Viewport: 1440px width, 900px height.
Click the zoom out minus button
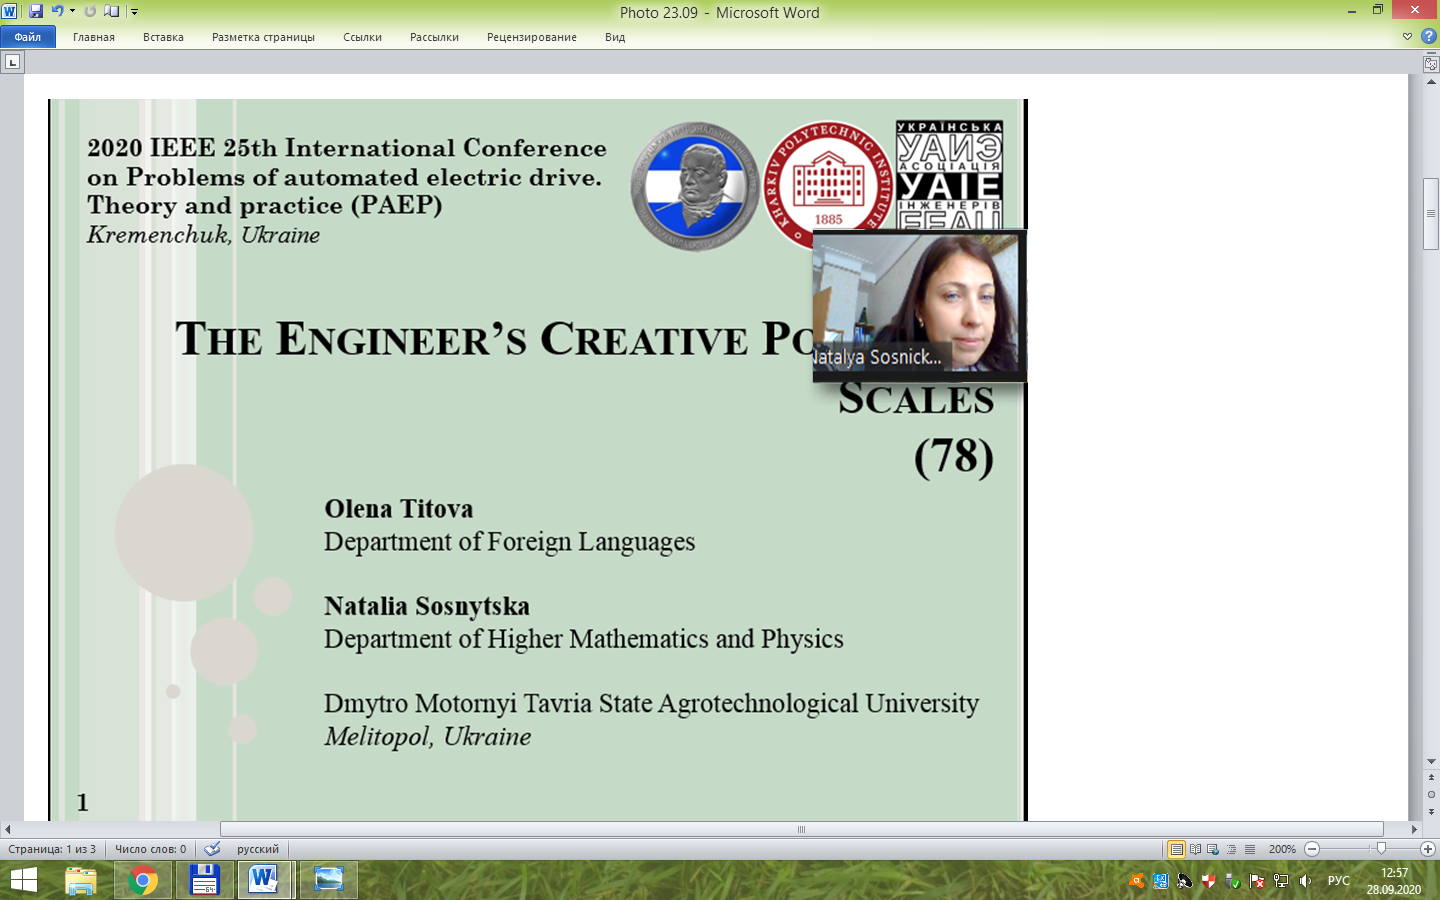(1312, 849)
